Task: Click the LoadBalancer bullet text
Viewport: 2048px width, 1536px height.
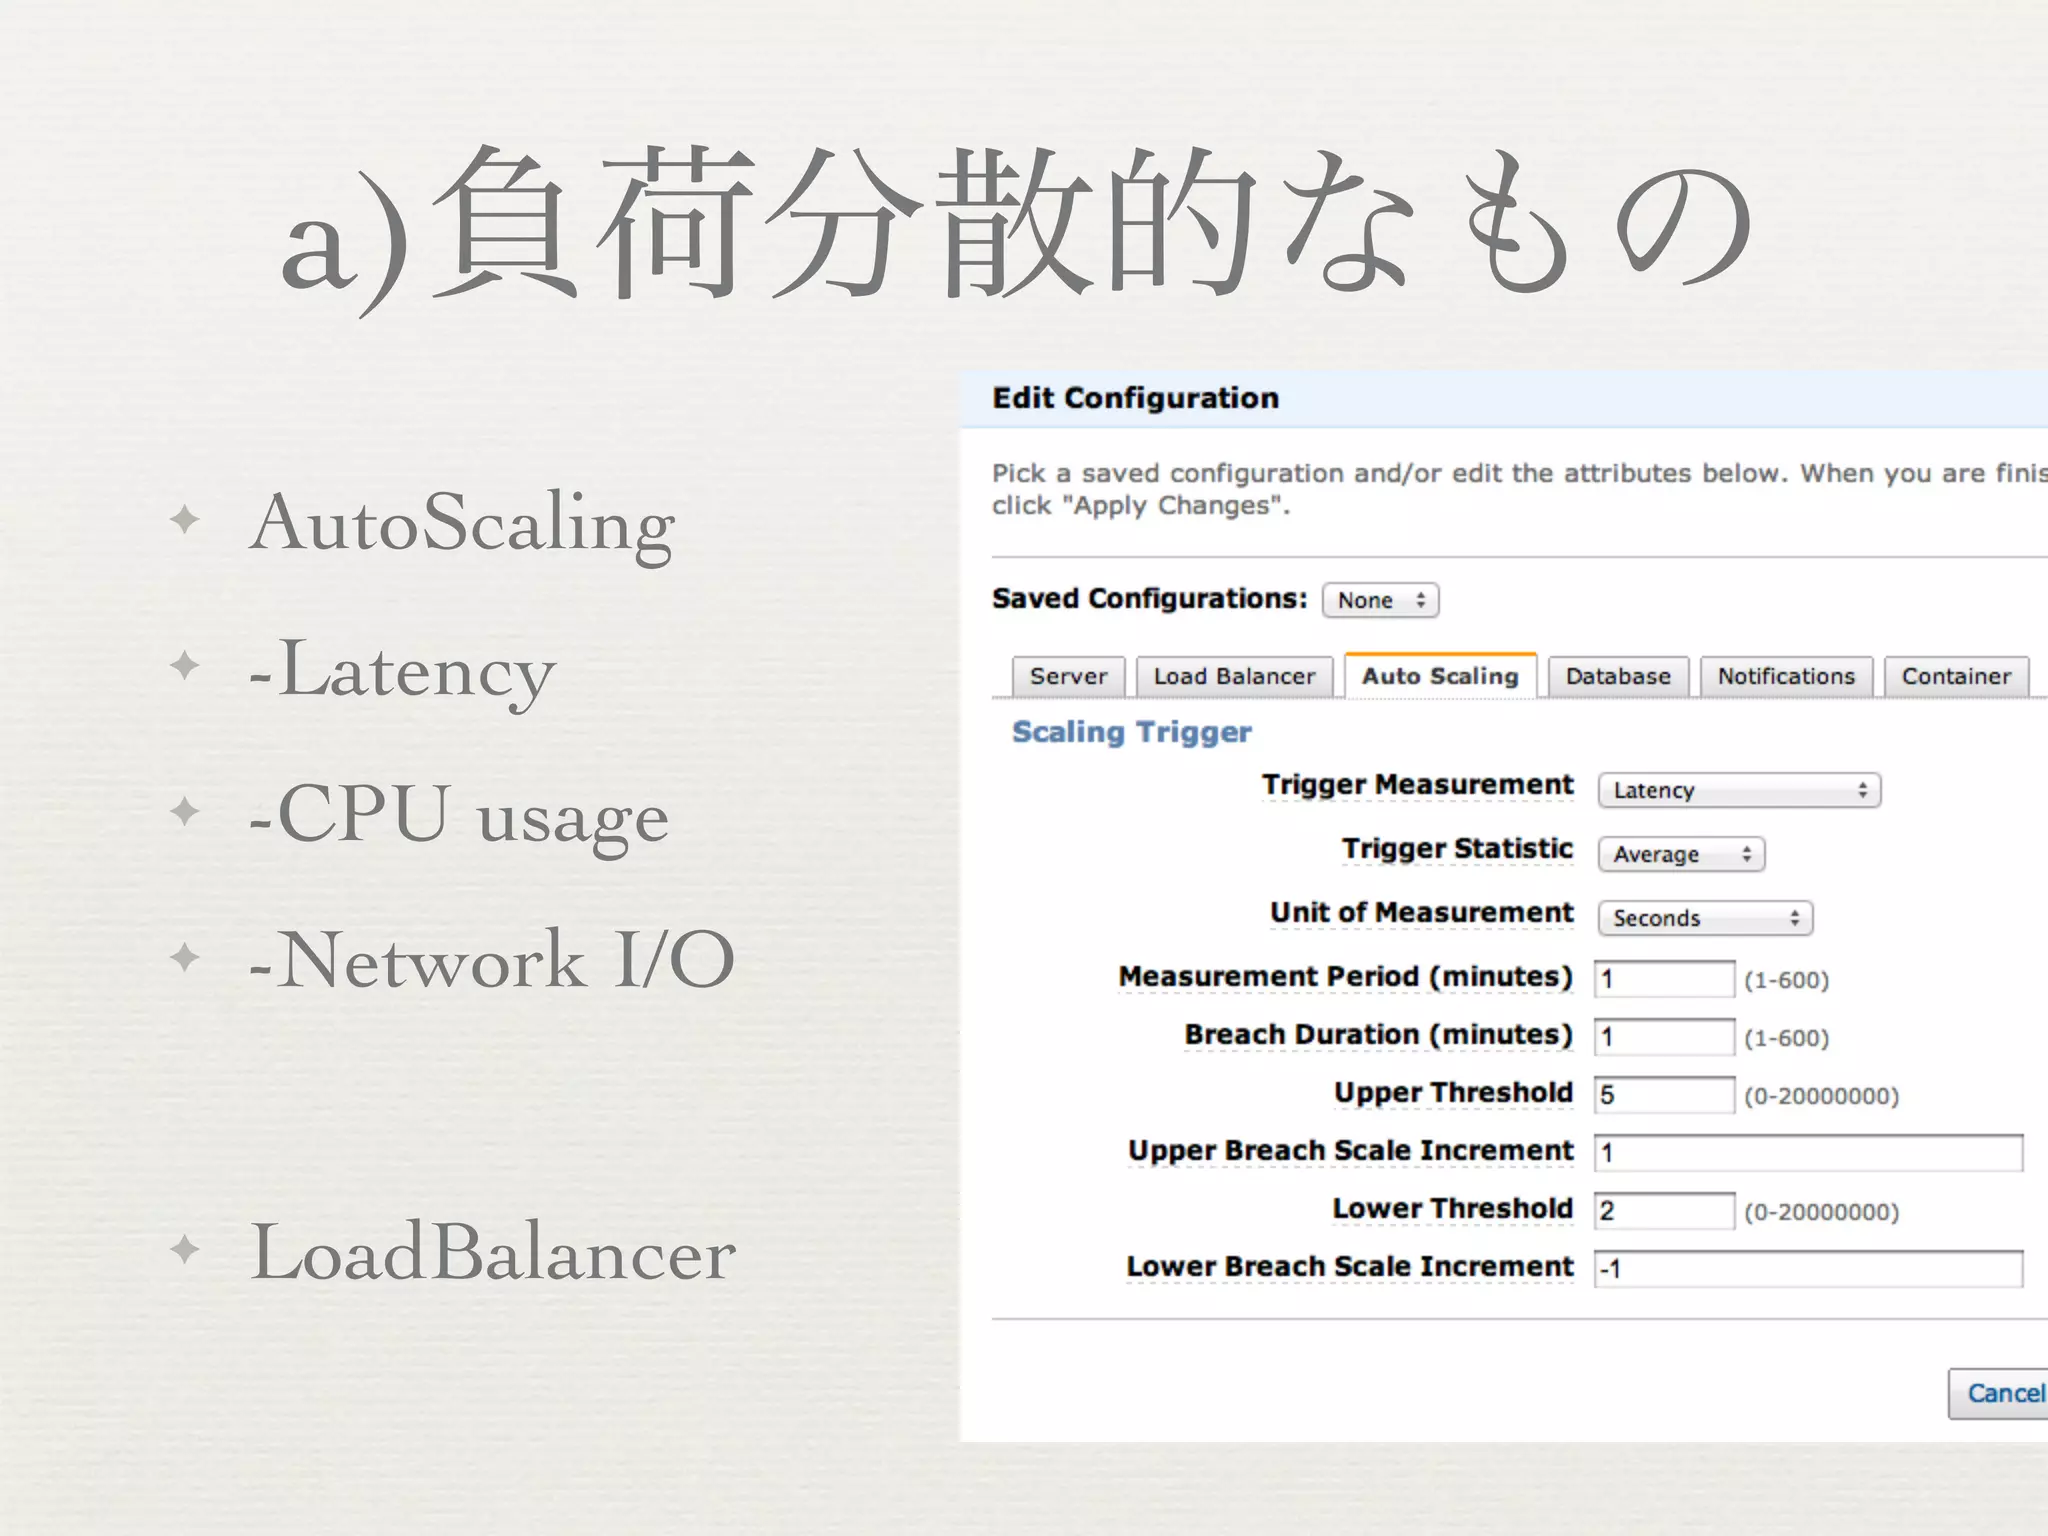Action: [493, 1252]
